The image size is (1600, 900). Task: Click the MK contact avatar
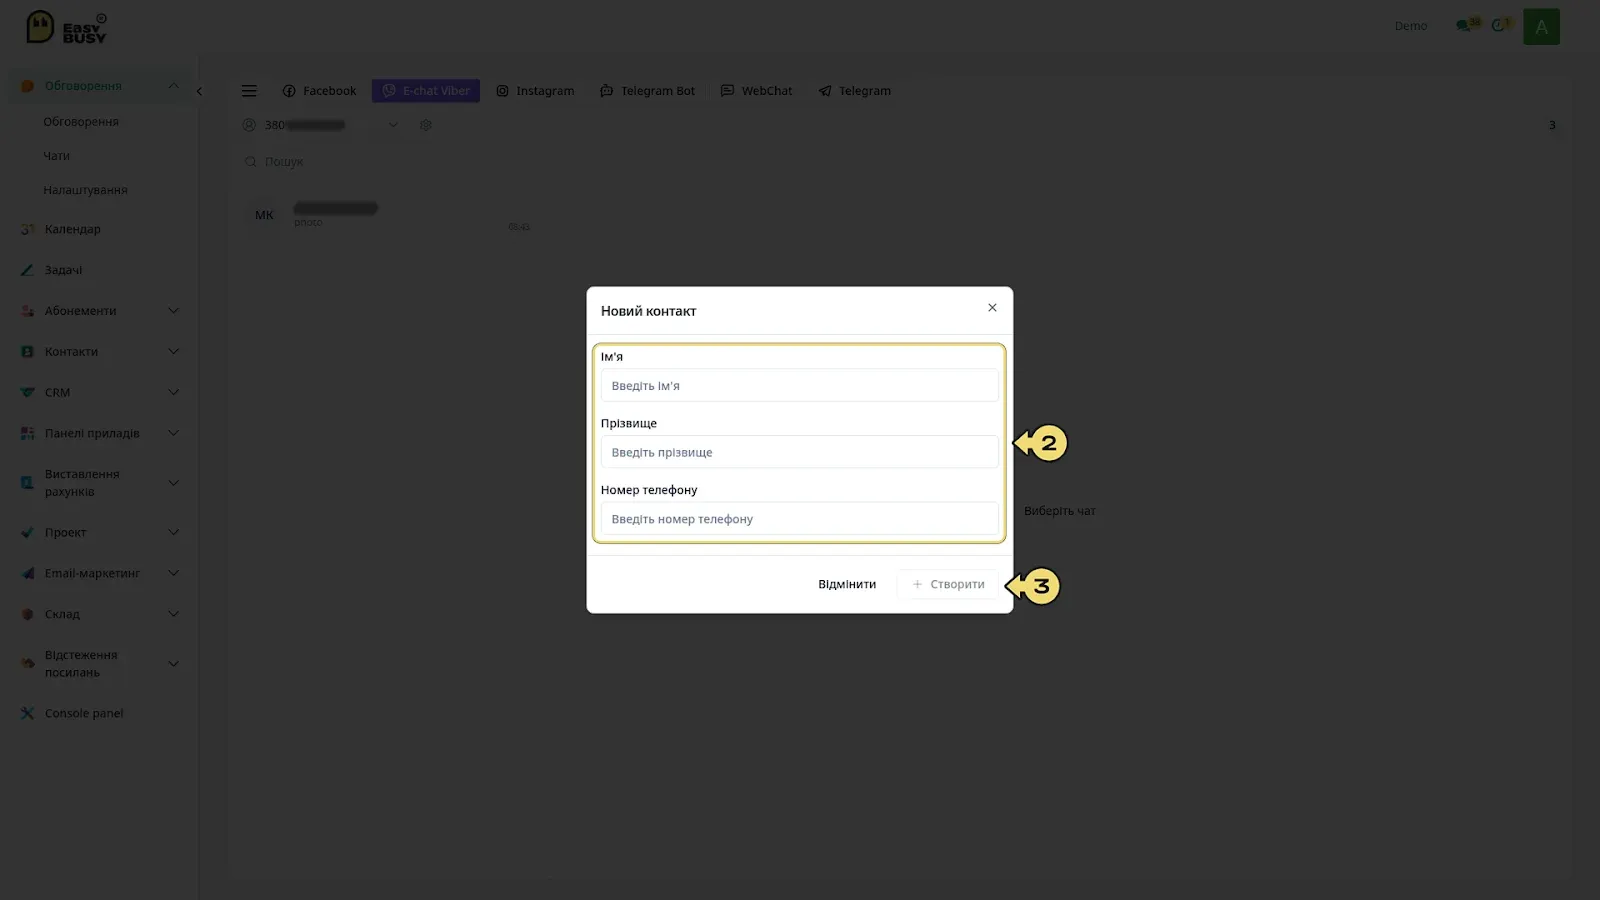[x=264, y=215]
